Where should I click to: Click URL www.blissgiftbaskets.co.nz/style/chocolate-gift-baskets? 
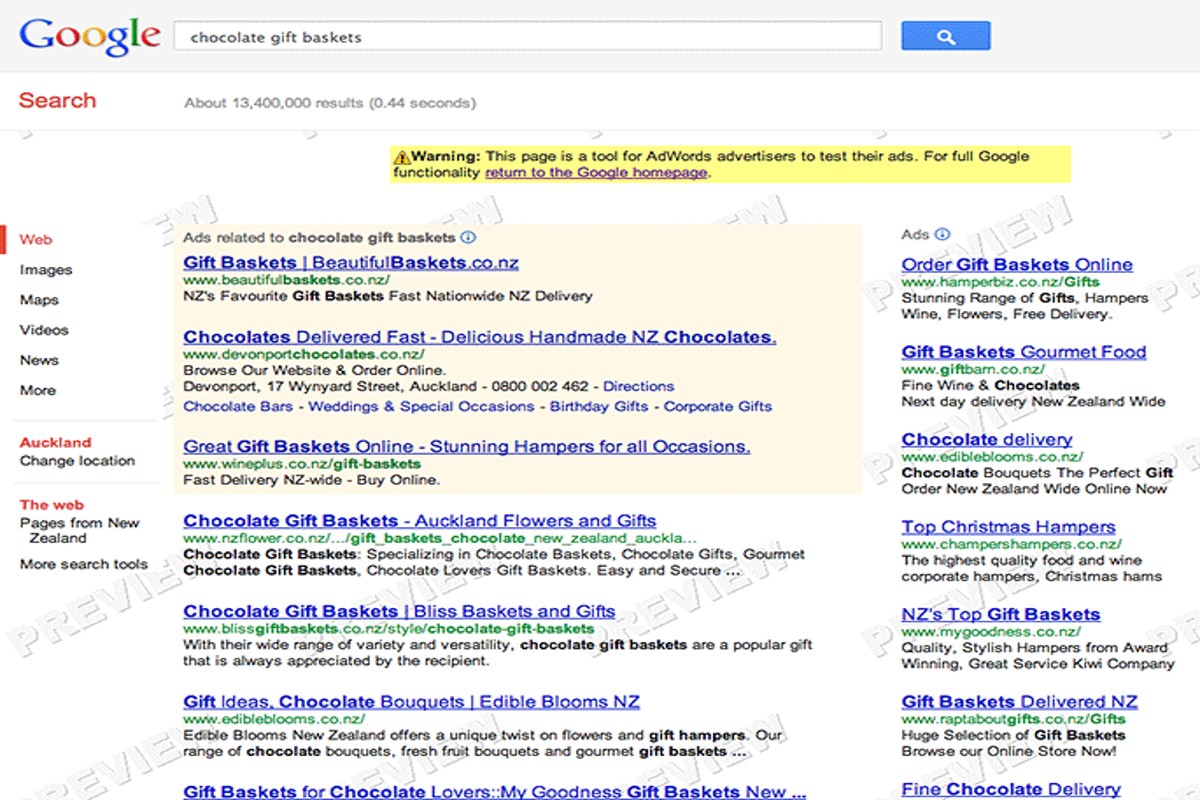(x=389, y=629)
